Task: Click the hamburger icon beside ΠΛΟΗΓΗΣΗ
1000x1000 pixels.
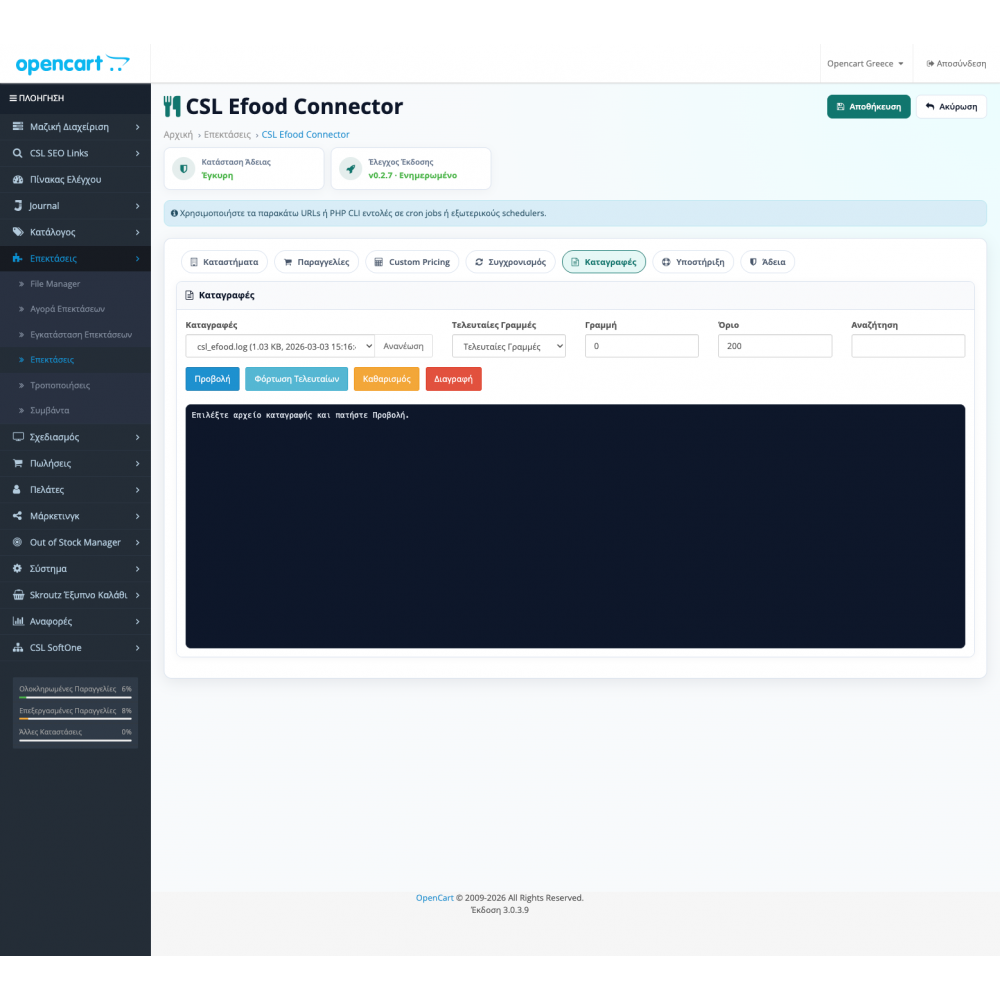Action: click(x=13, y=98)
